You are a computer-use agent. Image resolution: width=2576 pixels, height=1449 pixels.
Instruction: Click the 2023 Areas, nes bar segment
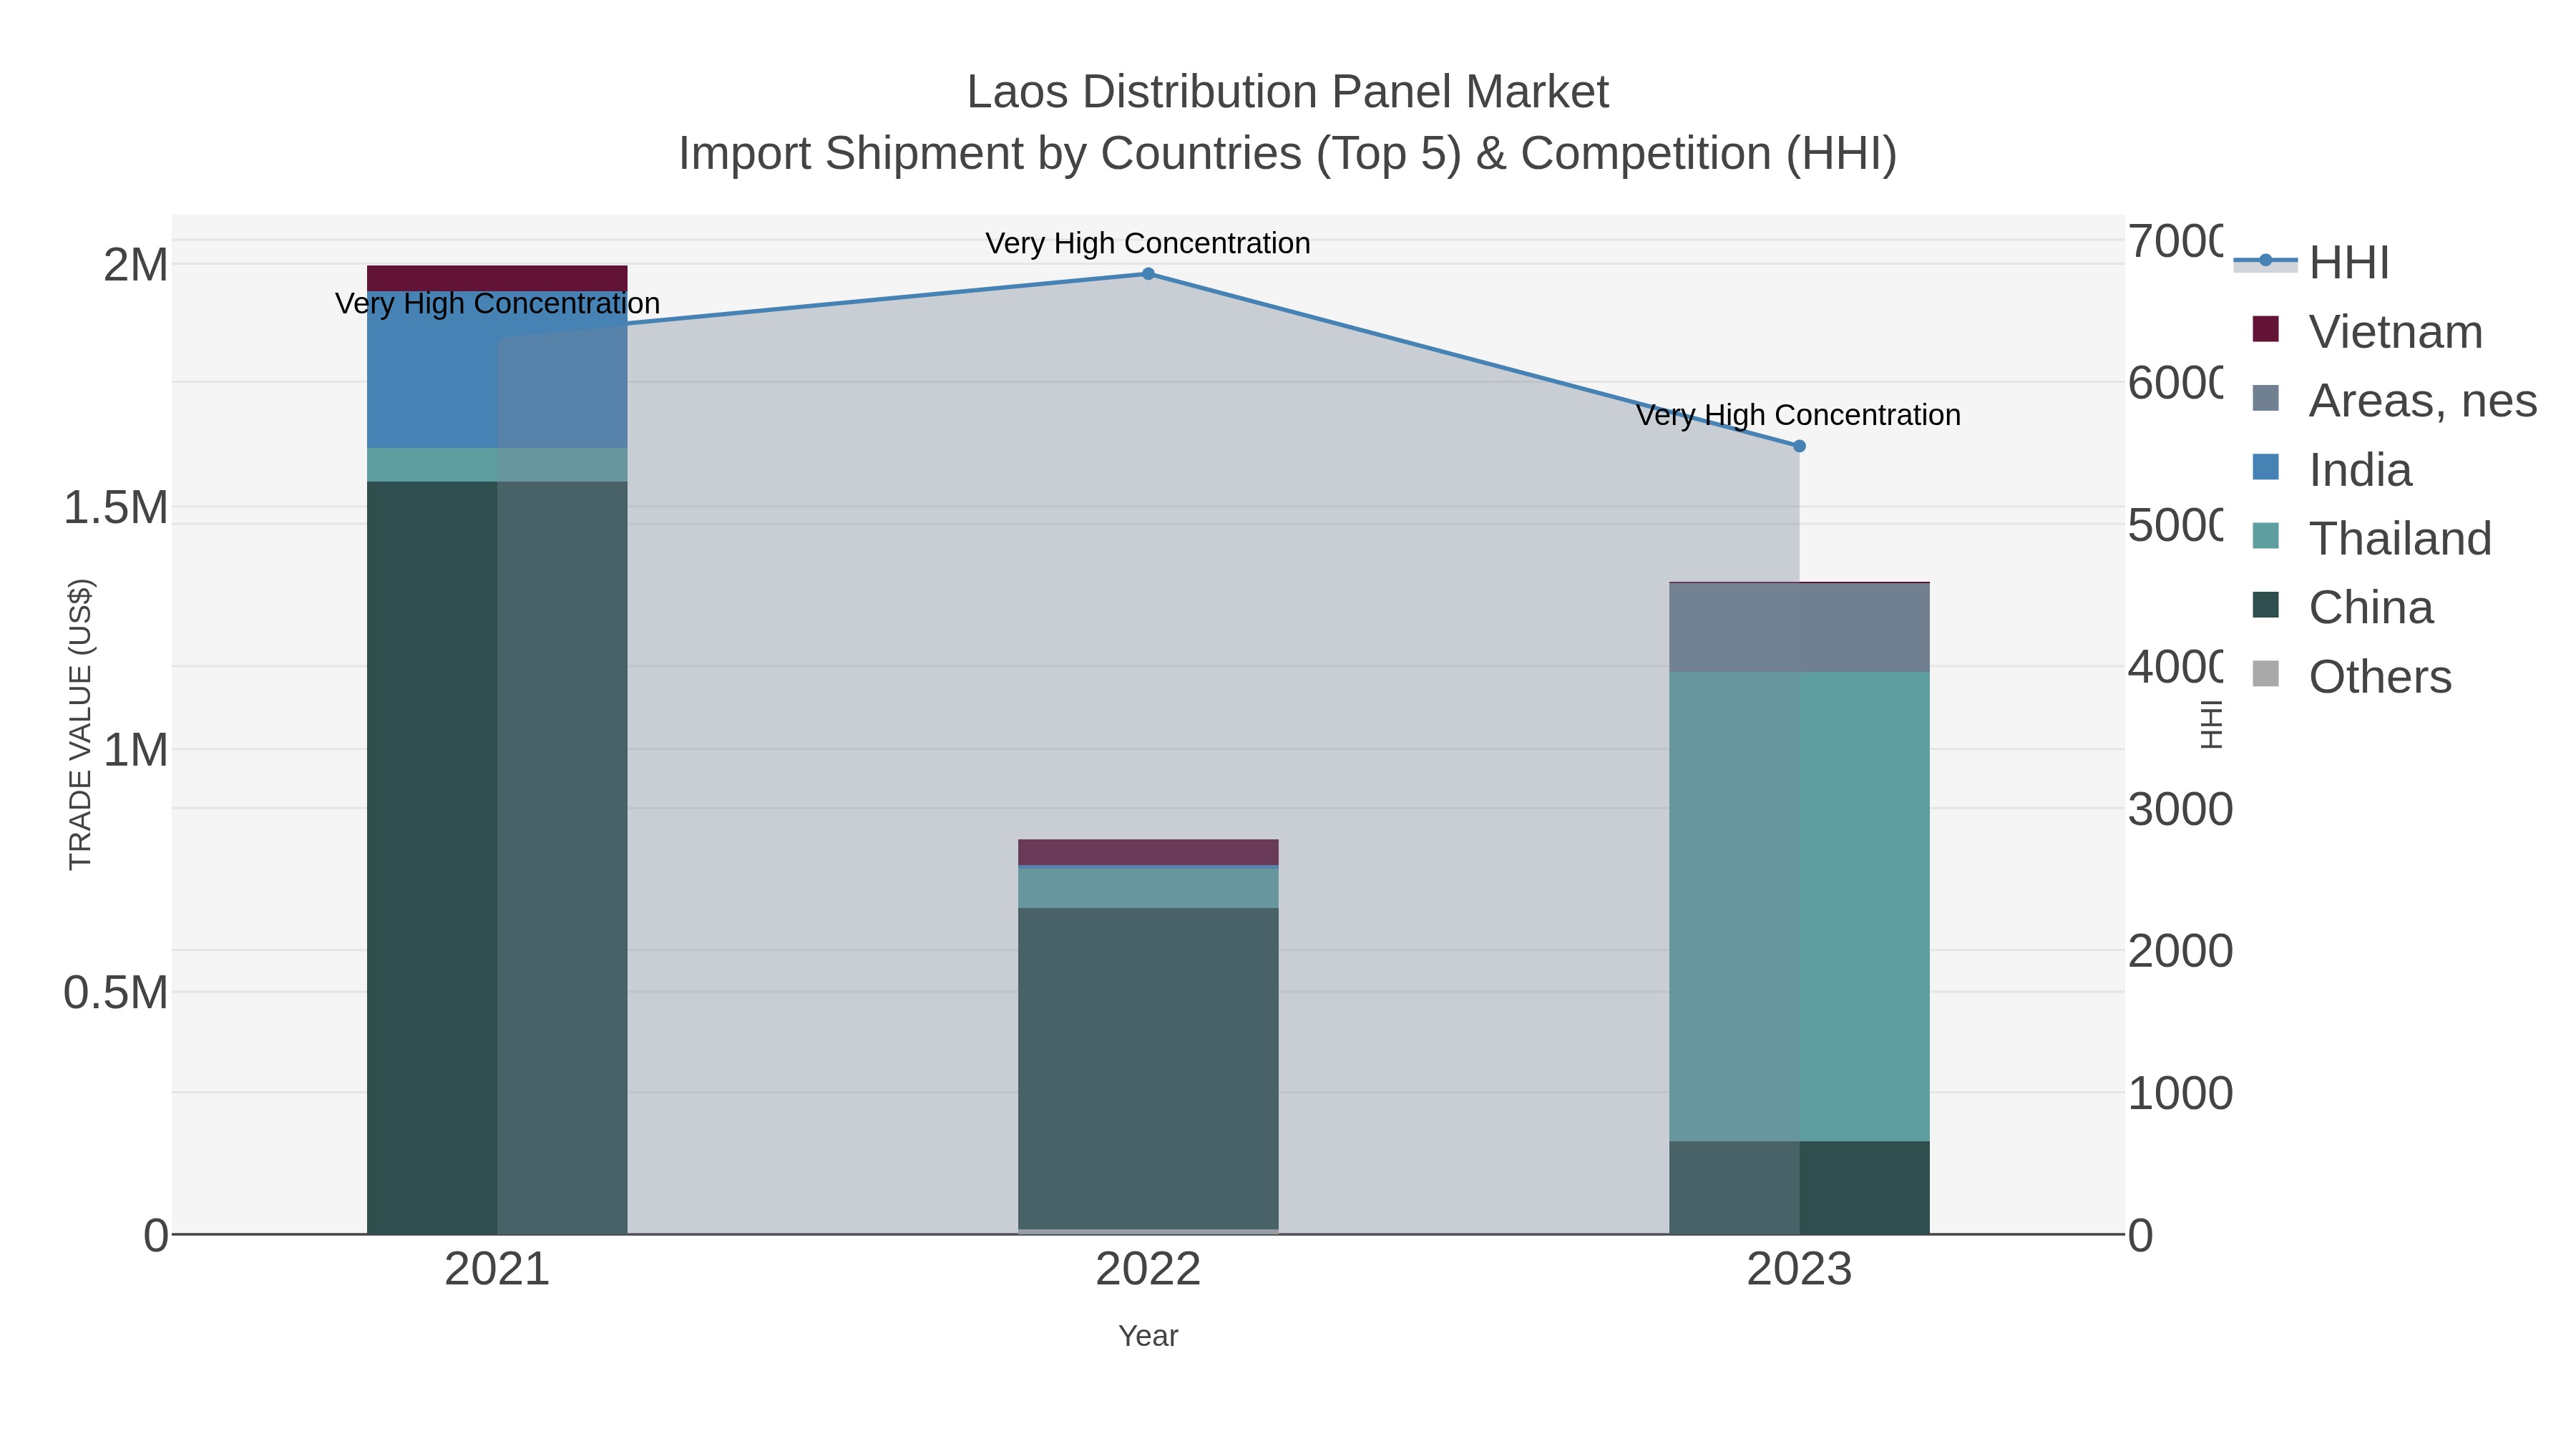coord(1799,627)
